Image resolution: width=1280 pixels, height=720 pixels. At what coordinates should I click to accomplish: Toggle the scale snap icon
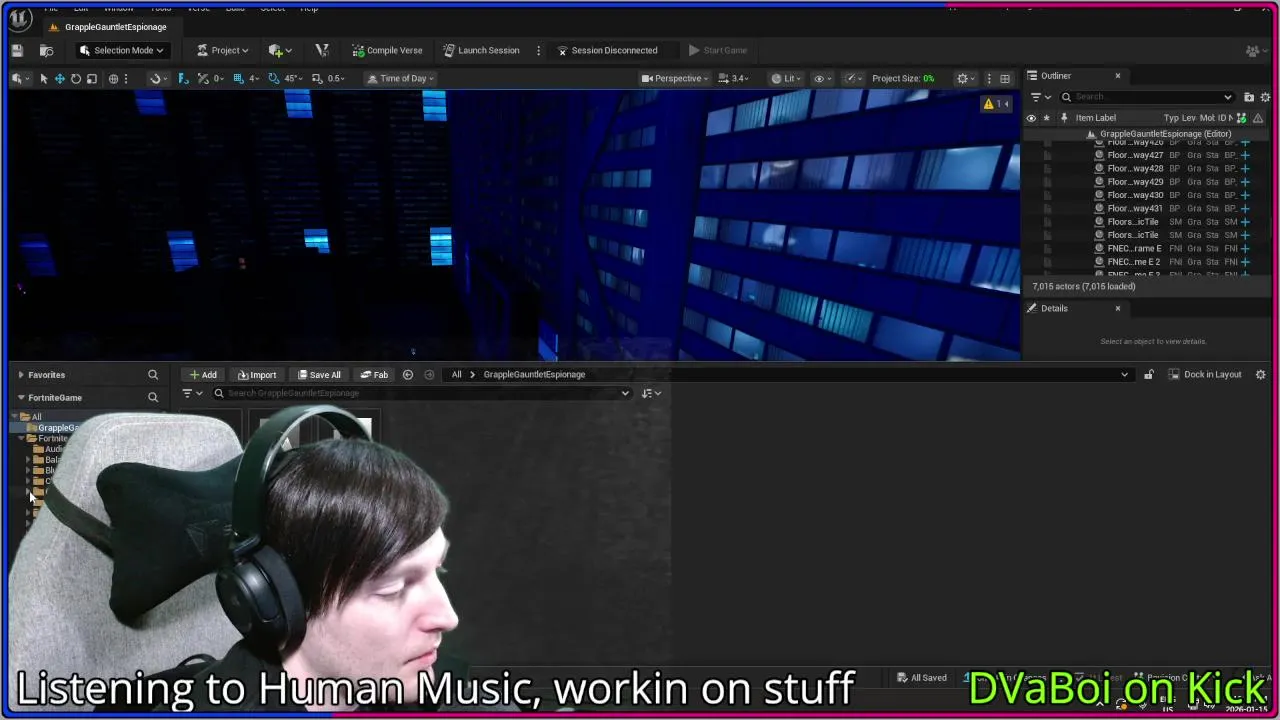click(317, 78)
